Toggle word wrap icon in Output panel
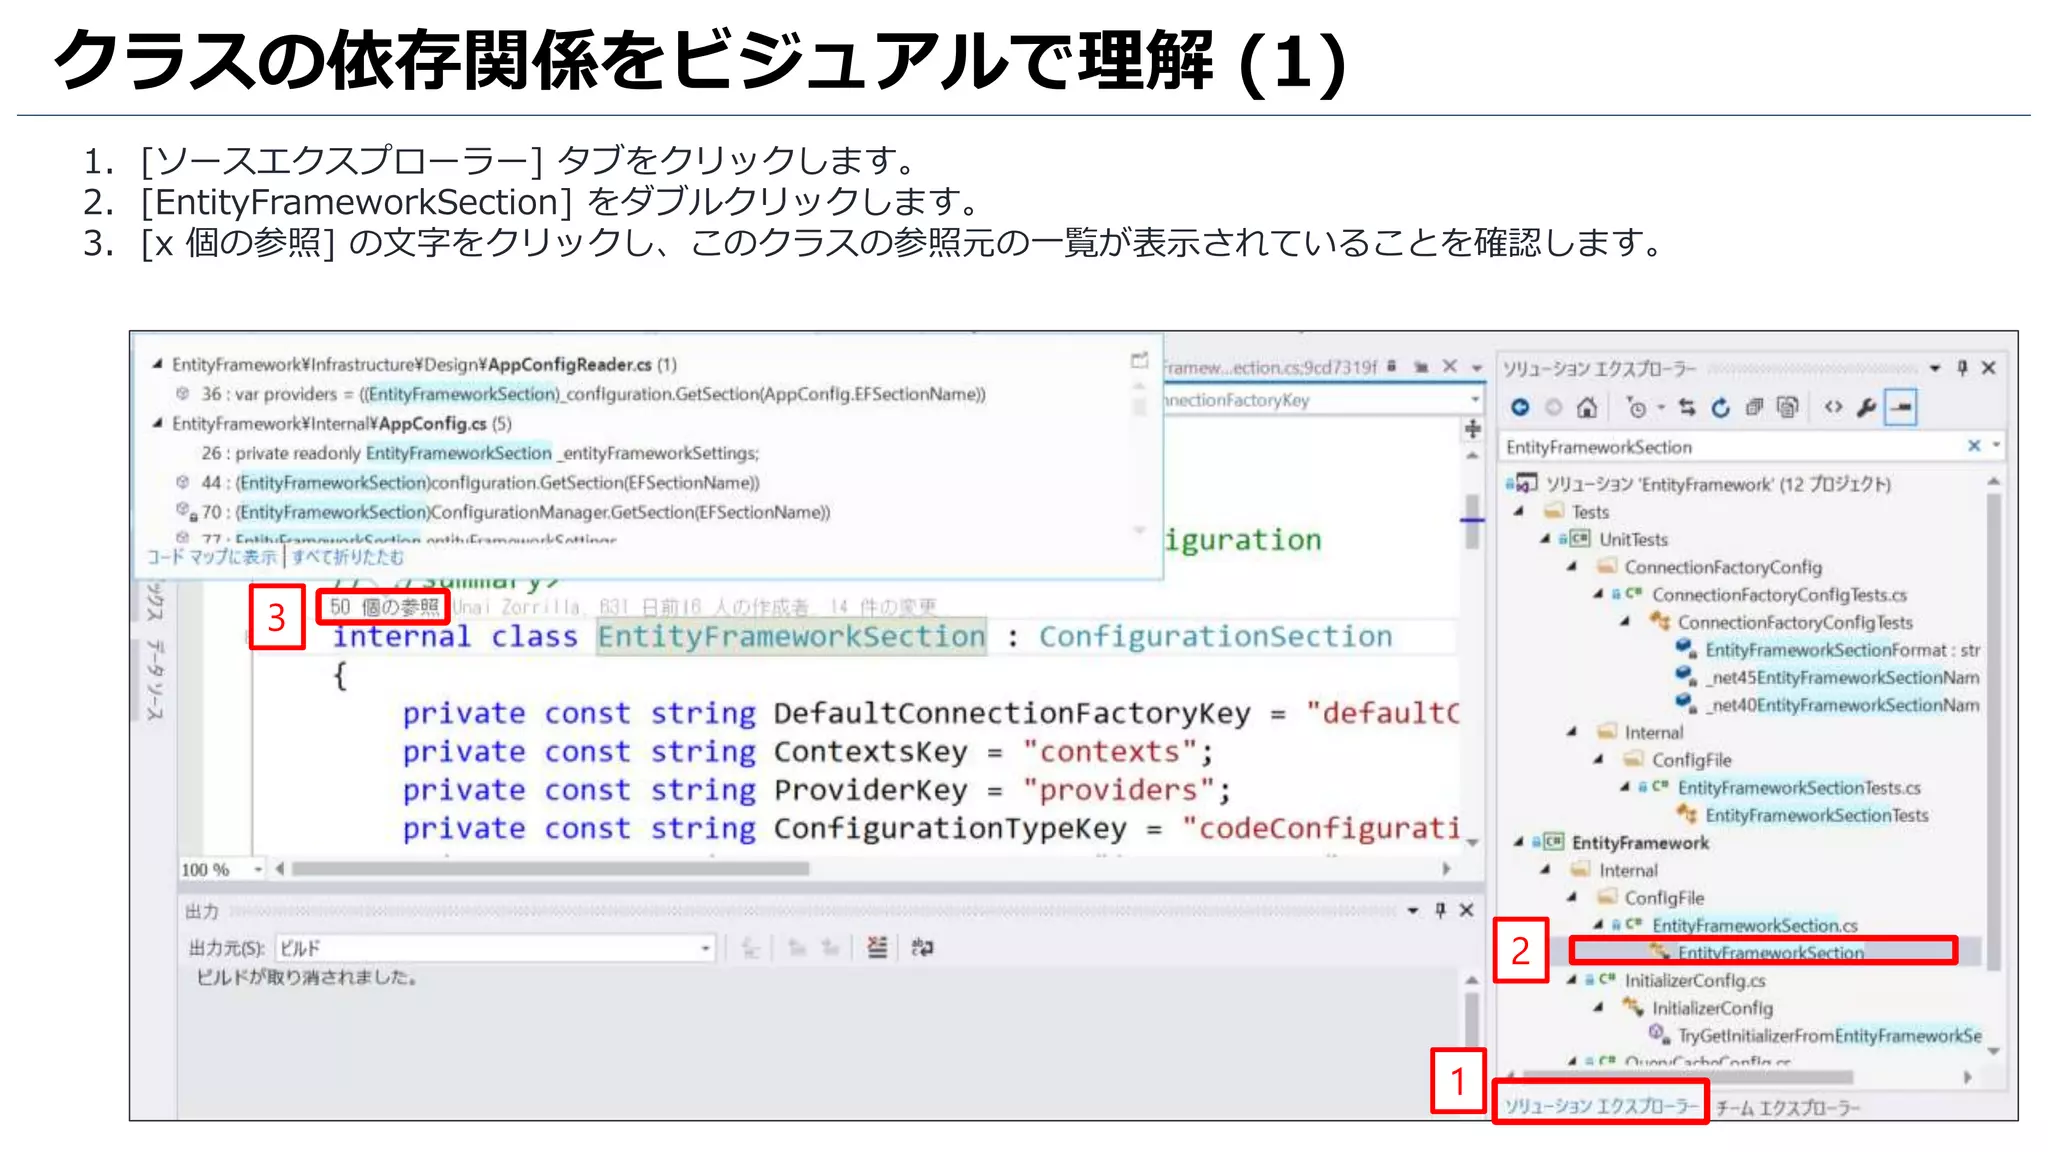 click(x=922, y=947)
